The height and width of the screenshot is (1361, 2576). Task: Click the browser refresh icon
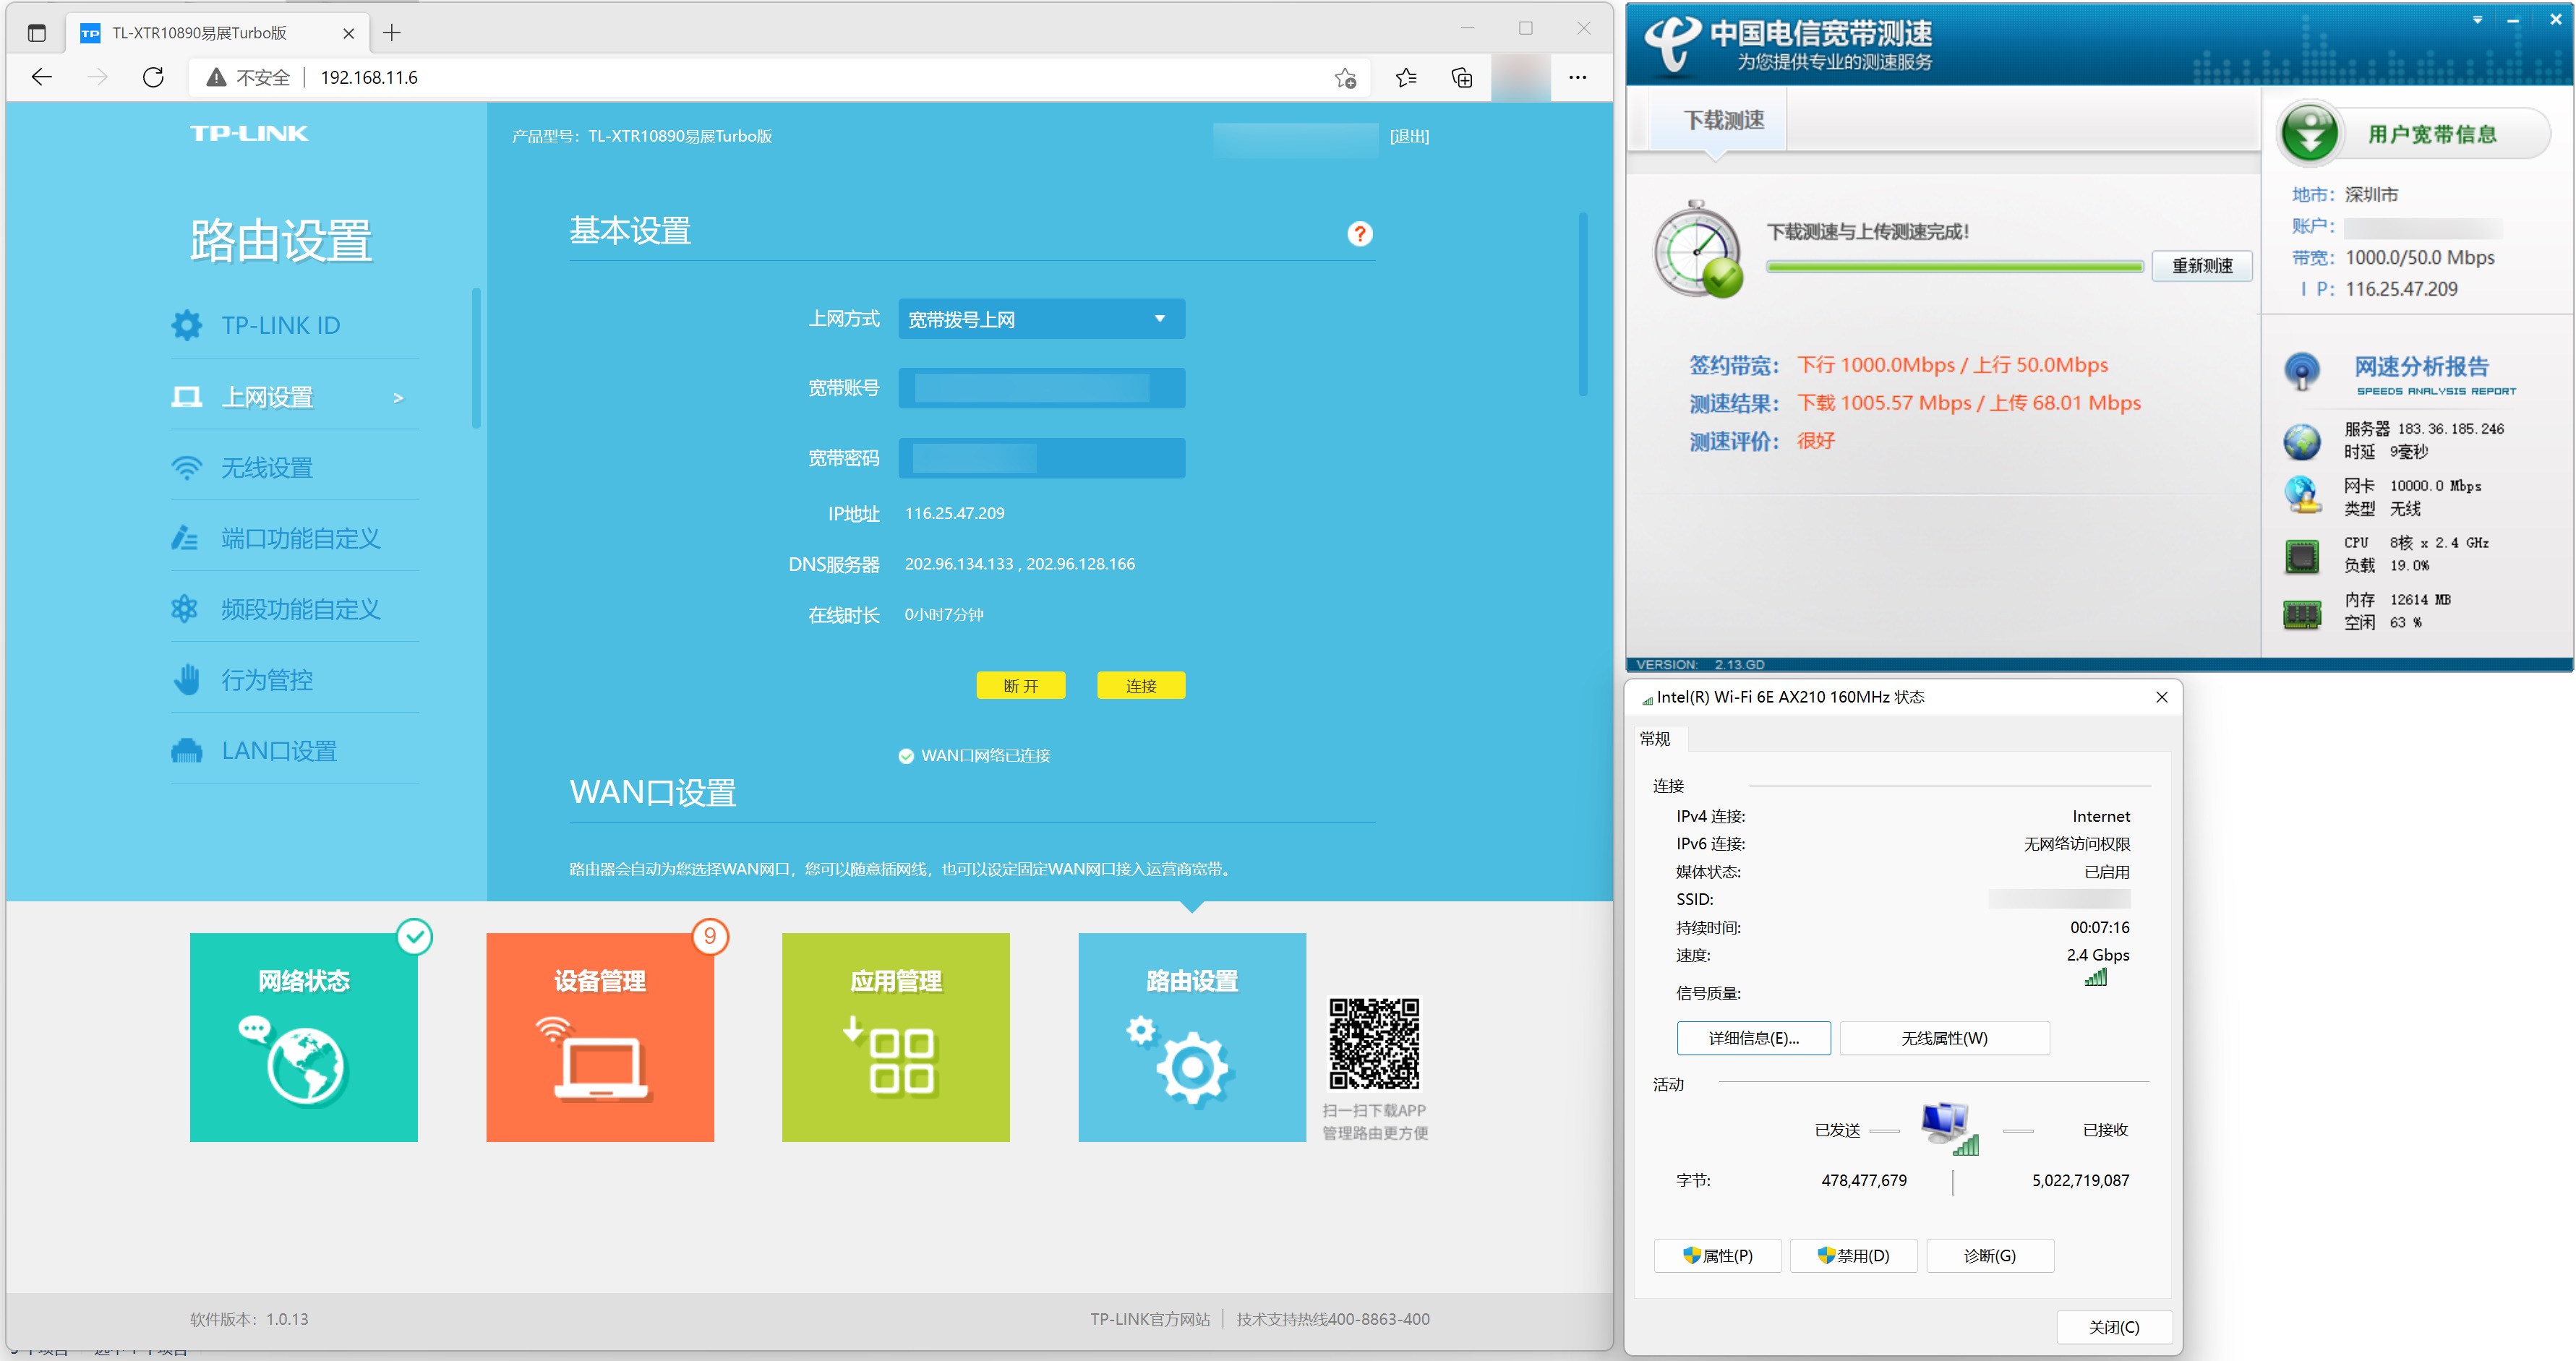pyautogui.click(x=153, y=77)
